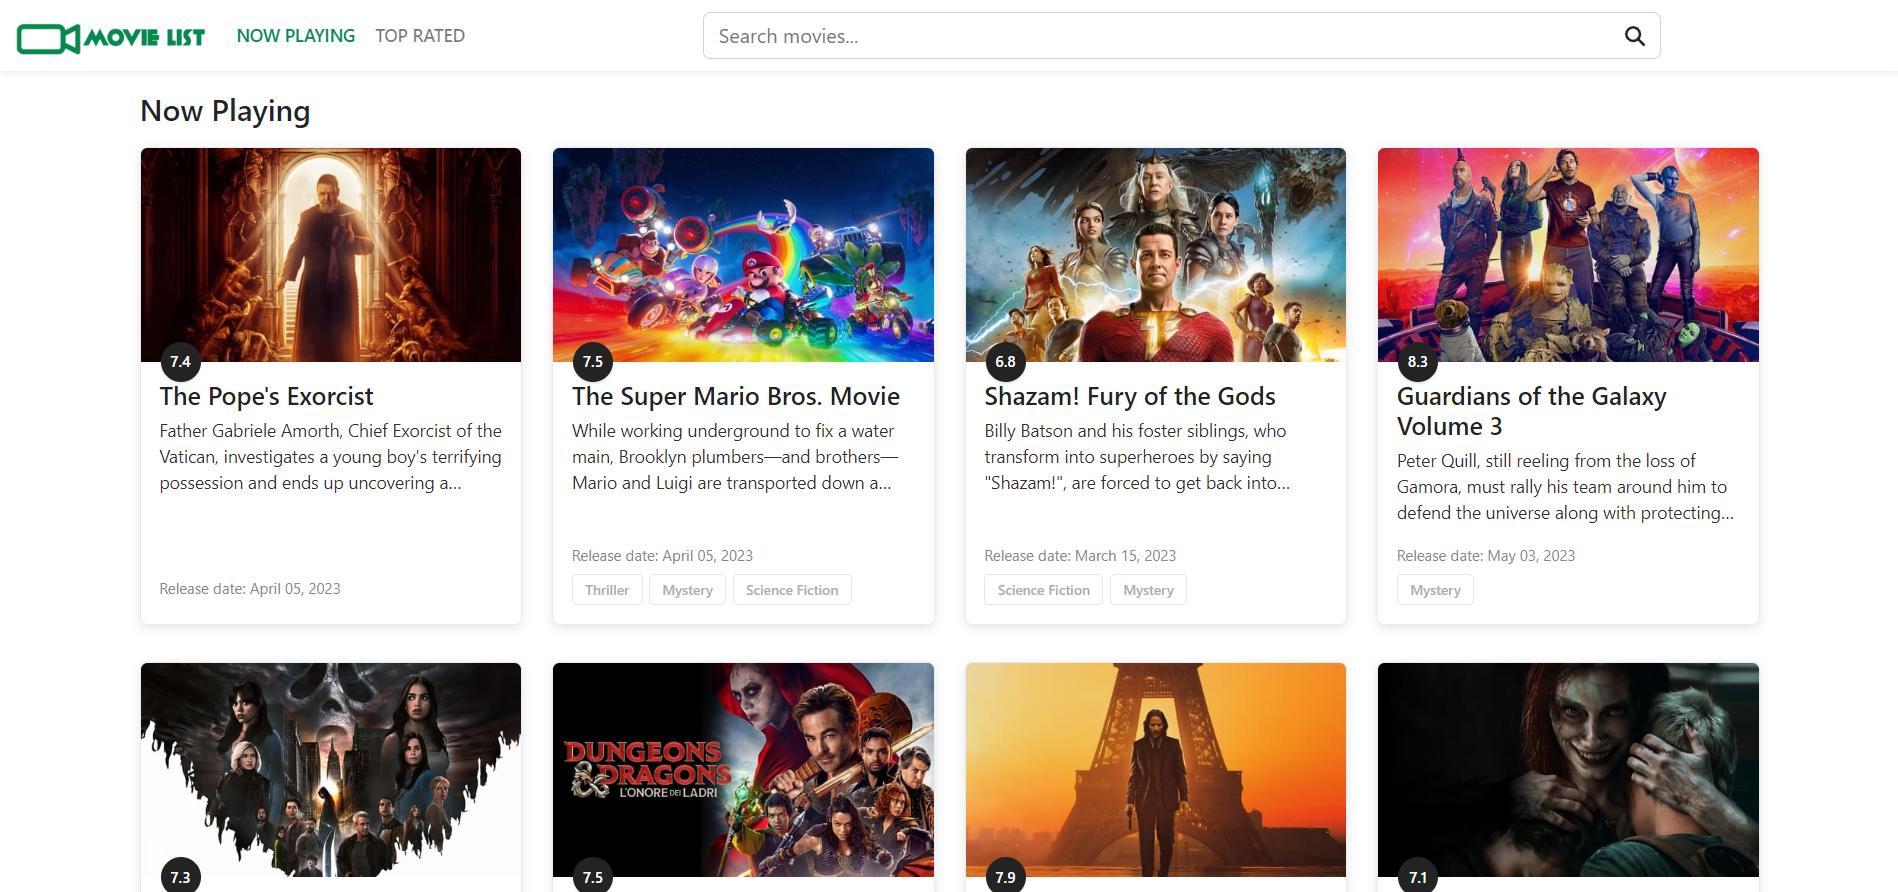The width and height of the screenshot is (1898, 892).
Task: Click the 7.5 rating badge on Dungeons & Dragons
Action: [593, 877]
